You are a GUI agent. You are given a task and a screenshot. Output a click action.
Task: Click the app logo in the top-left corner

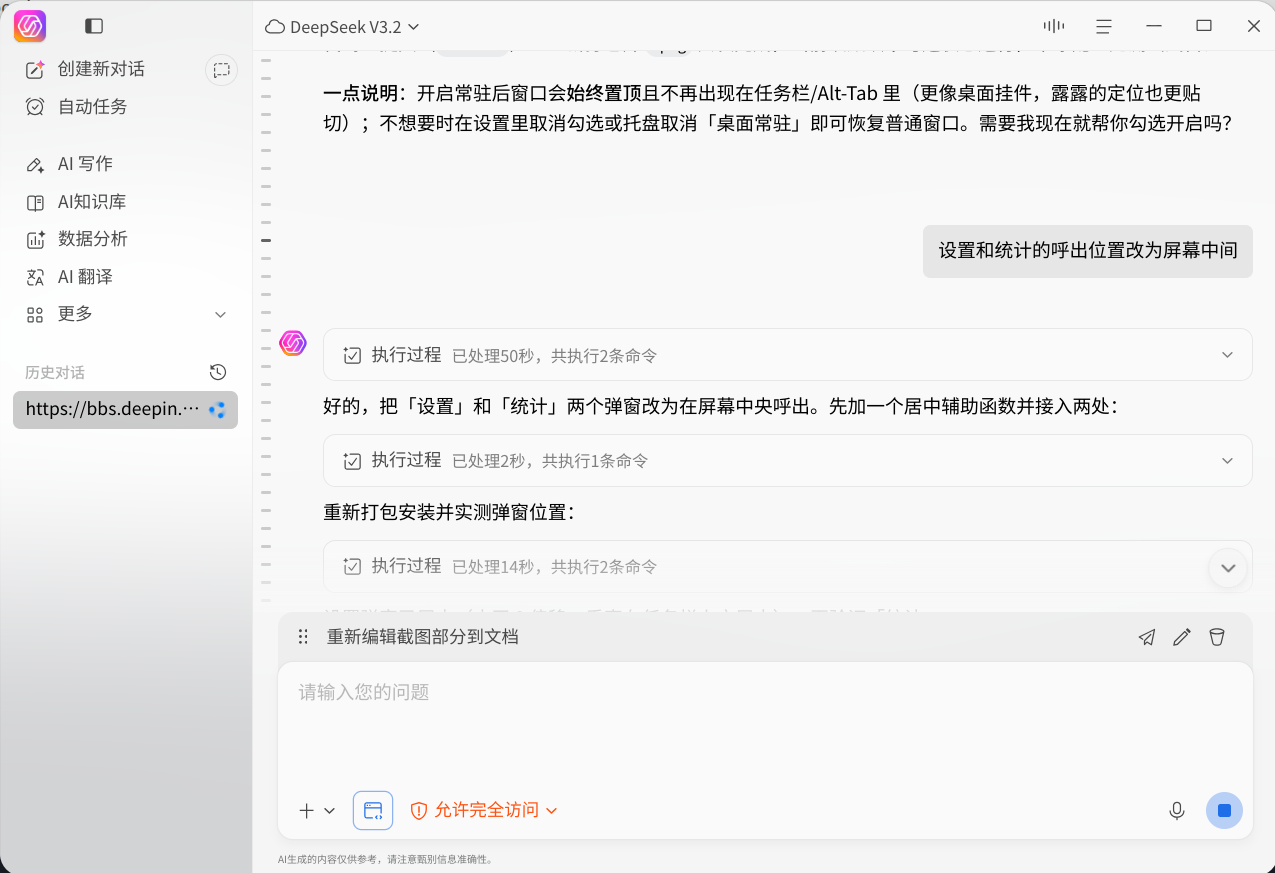coord(30,26)
